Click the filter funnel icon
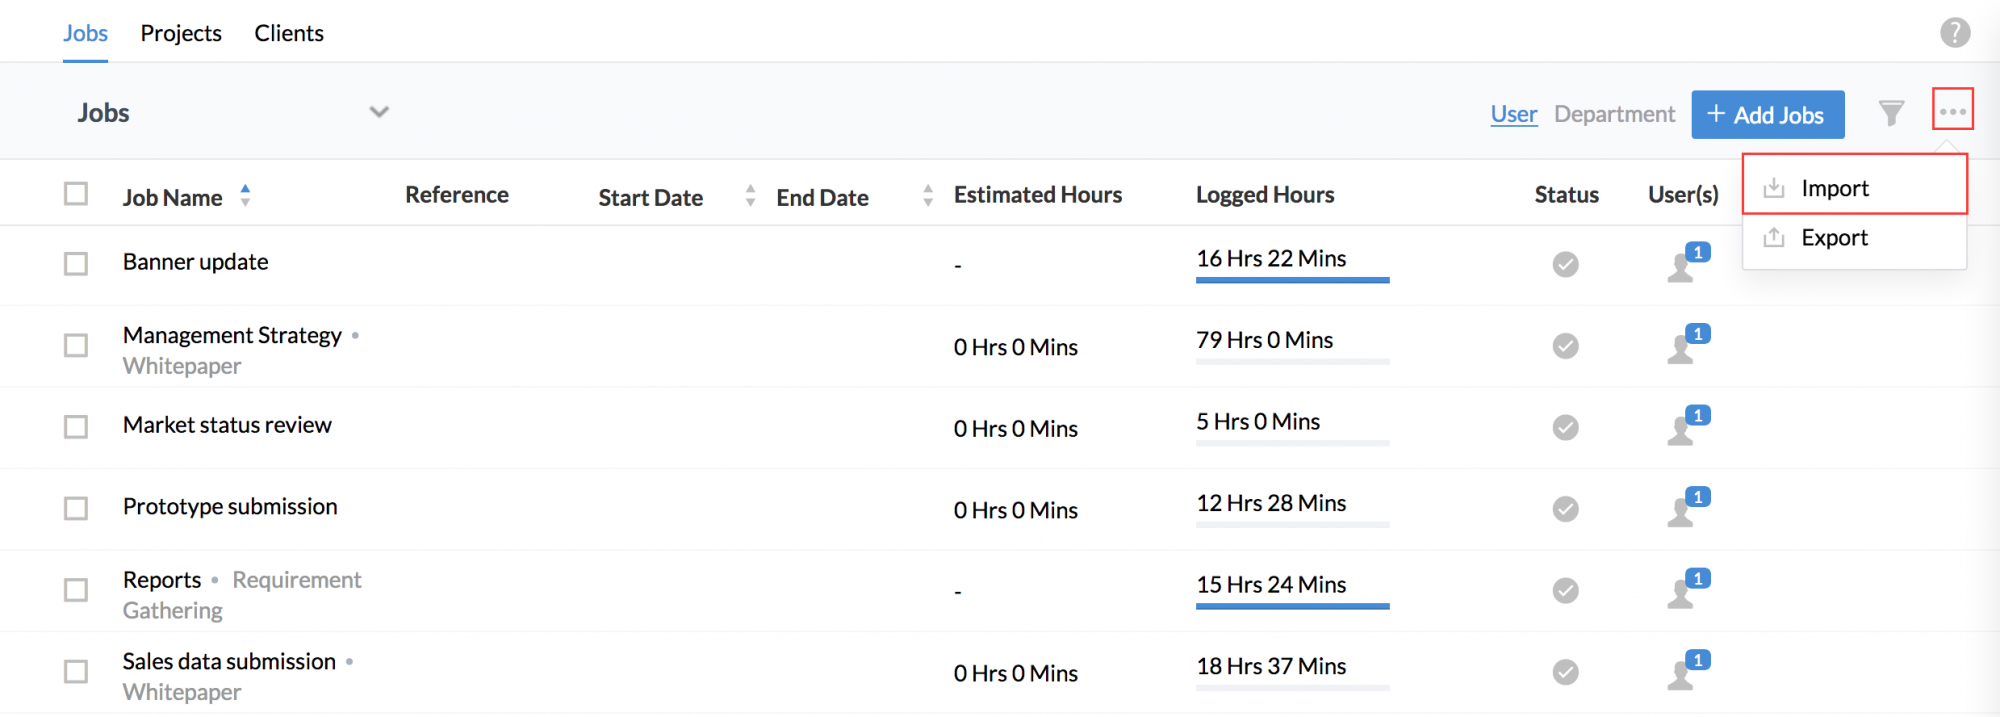 (1890, 113)
